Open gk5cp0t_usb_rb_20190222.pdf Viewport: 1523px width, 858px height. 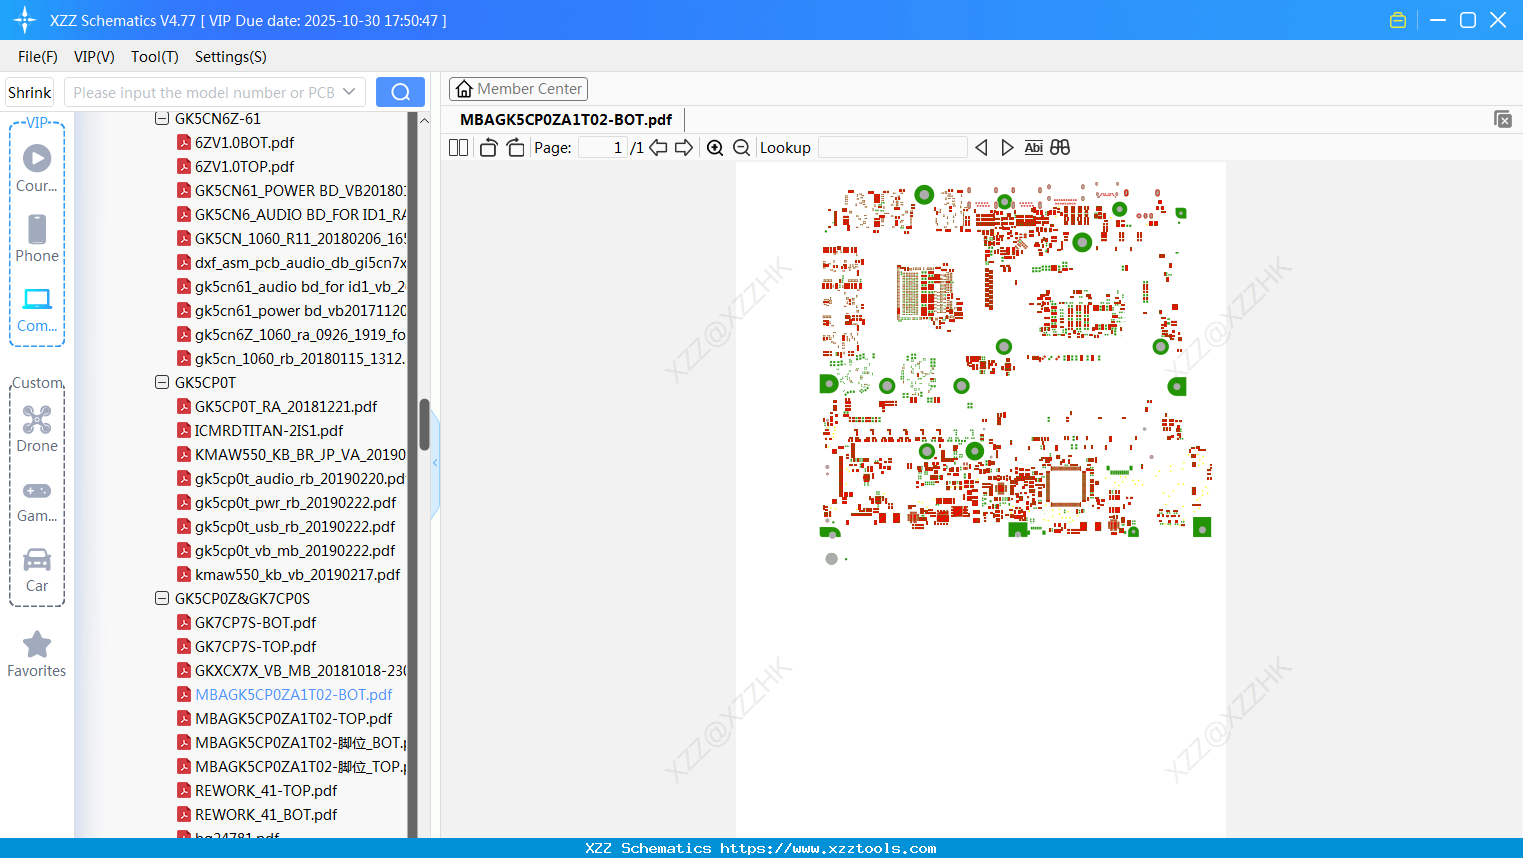pos(295,527)
